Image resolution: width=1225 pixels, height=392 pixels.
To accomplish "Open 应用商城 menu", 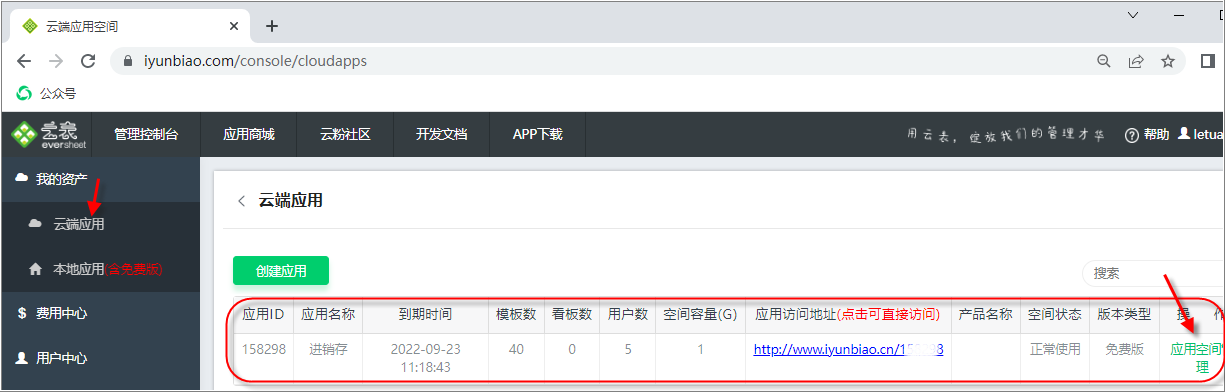I will pos(248,134).
